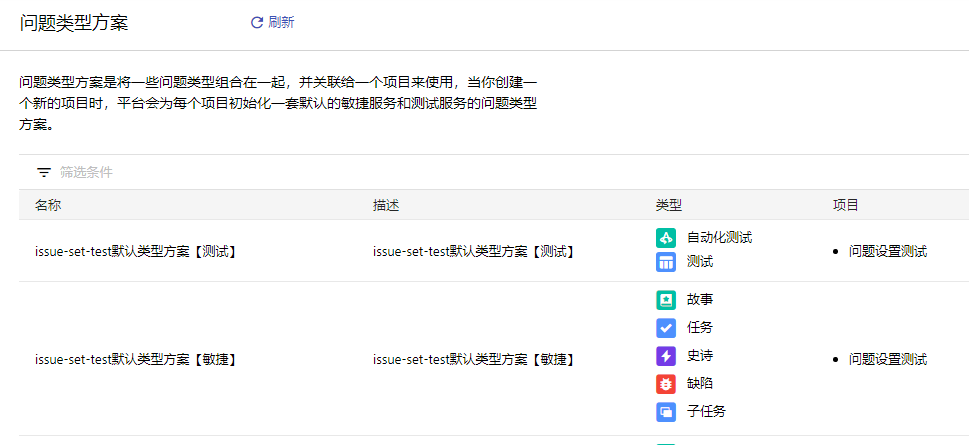Click the red 缺陷 bug icon
This screenshot has width=969, height=445.
(x=666, y=383)
